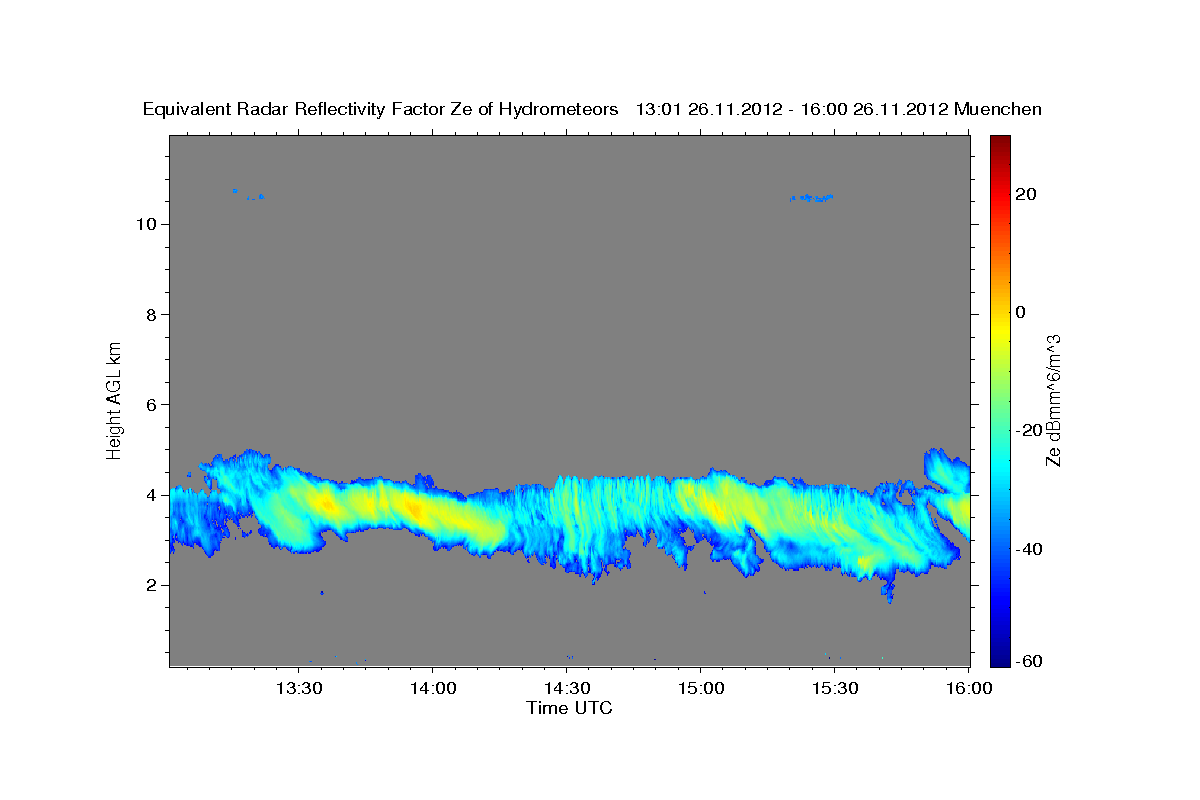The height and width of the screenshot is (800, 1200).
Task: Click the colorbar value '0'
Action: [1022, 312]
